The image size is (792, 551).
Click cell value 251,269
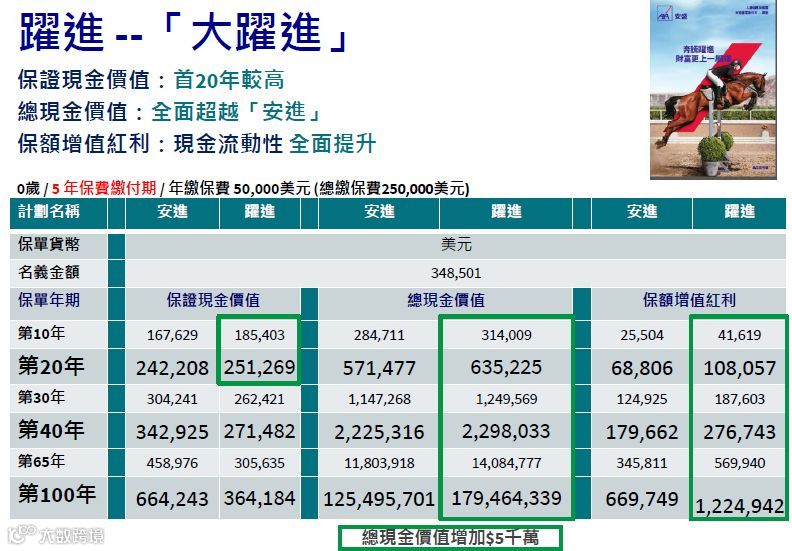(x=260, y=367)
